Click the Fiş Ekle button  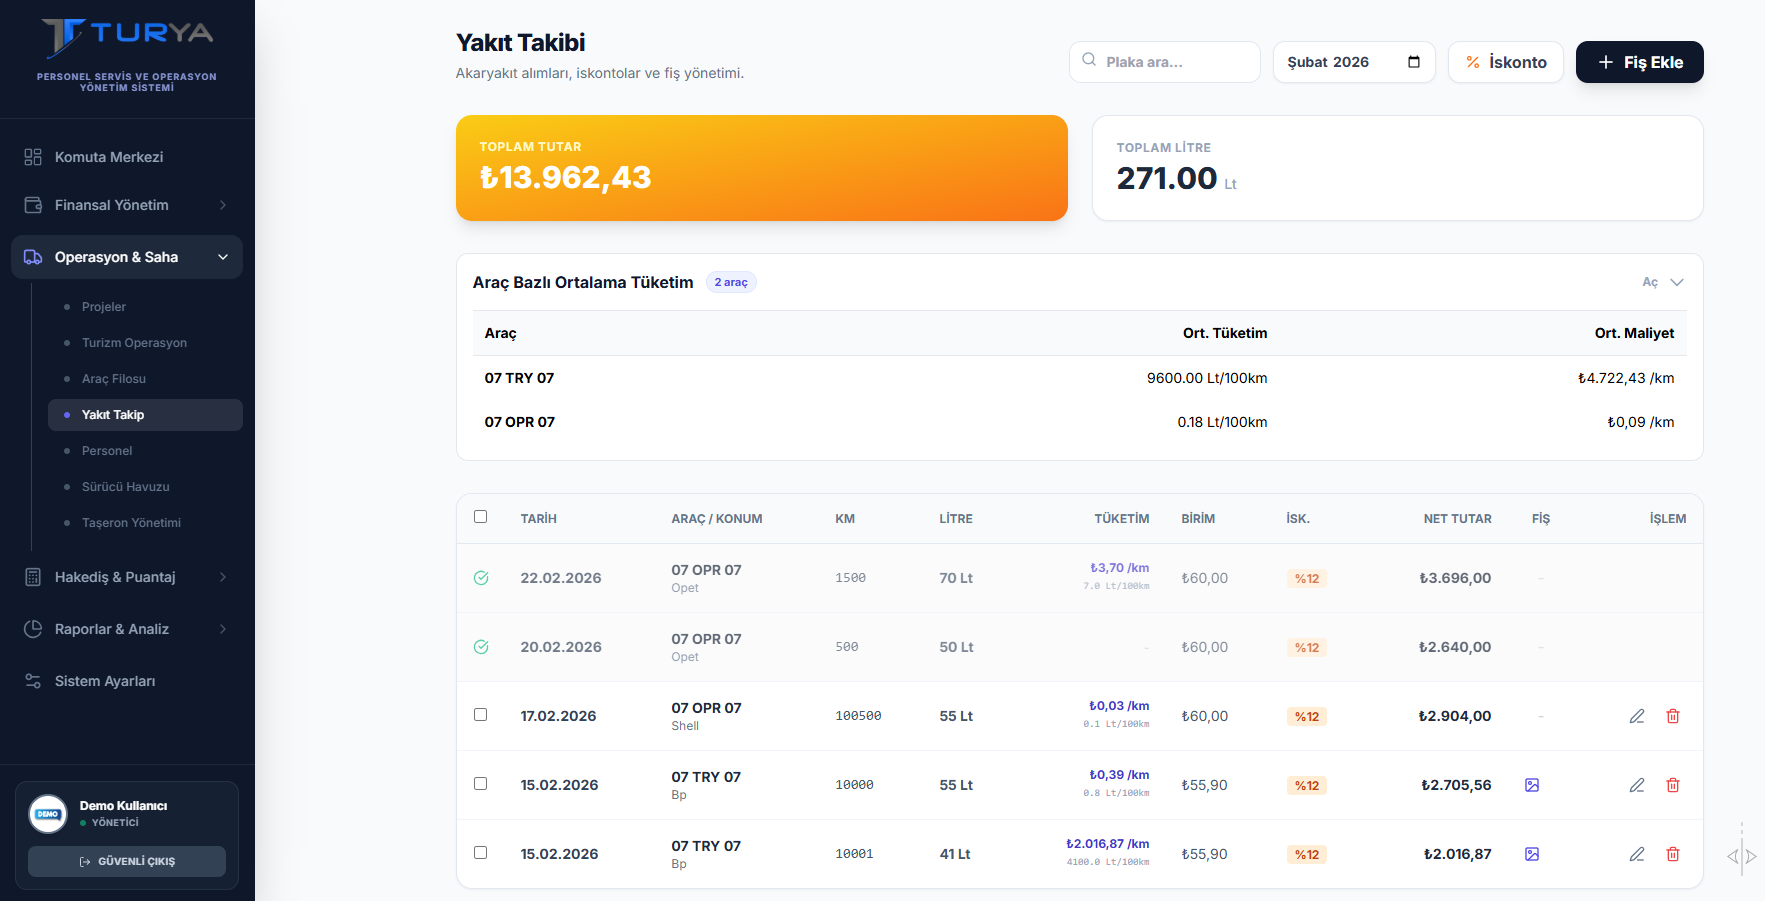pos(1639,62)
